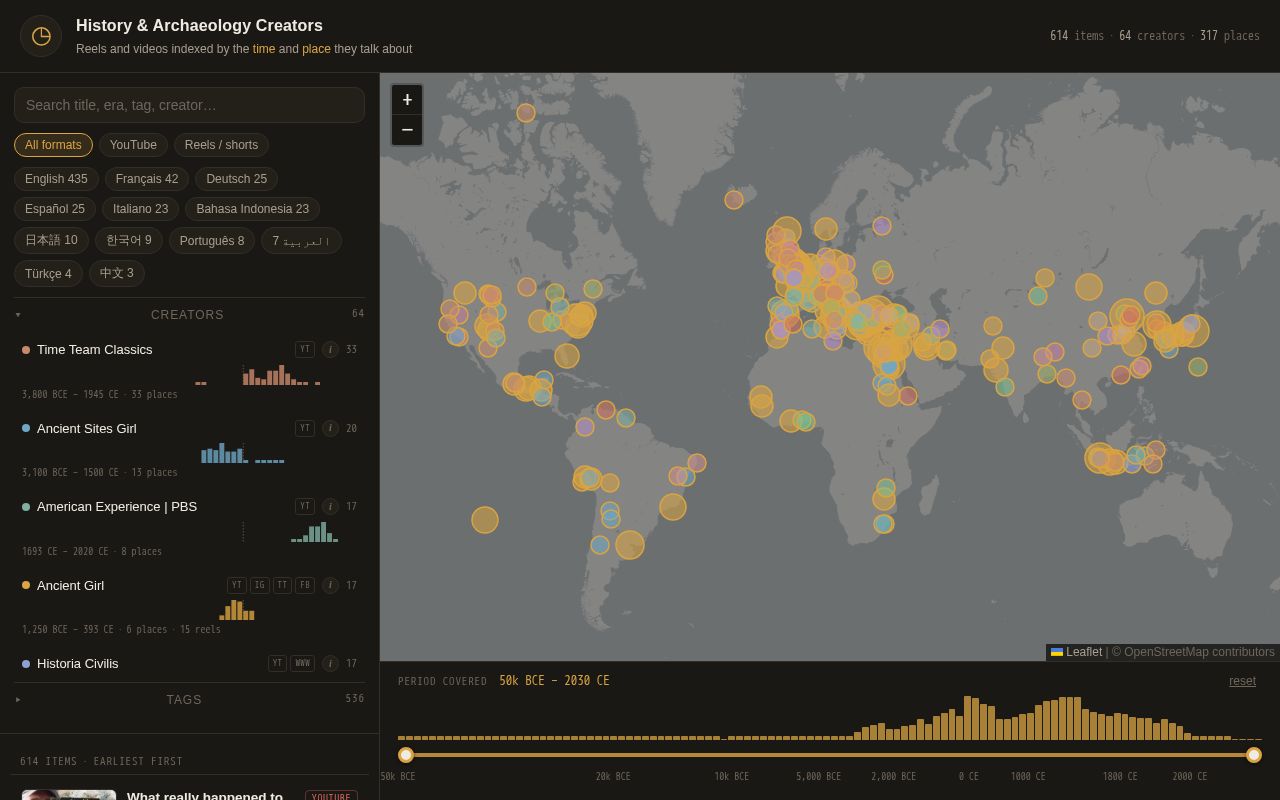This screenshot has width=1280, height=800.
Task: Filter by Reels / shorts format
Action: pos(221,145)
